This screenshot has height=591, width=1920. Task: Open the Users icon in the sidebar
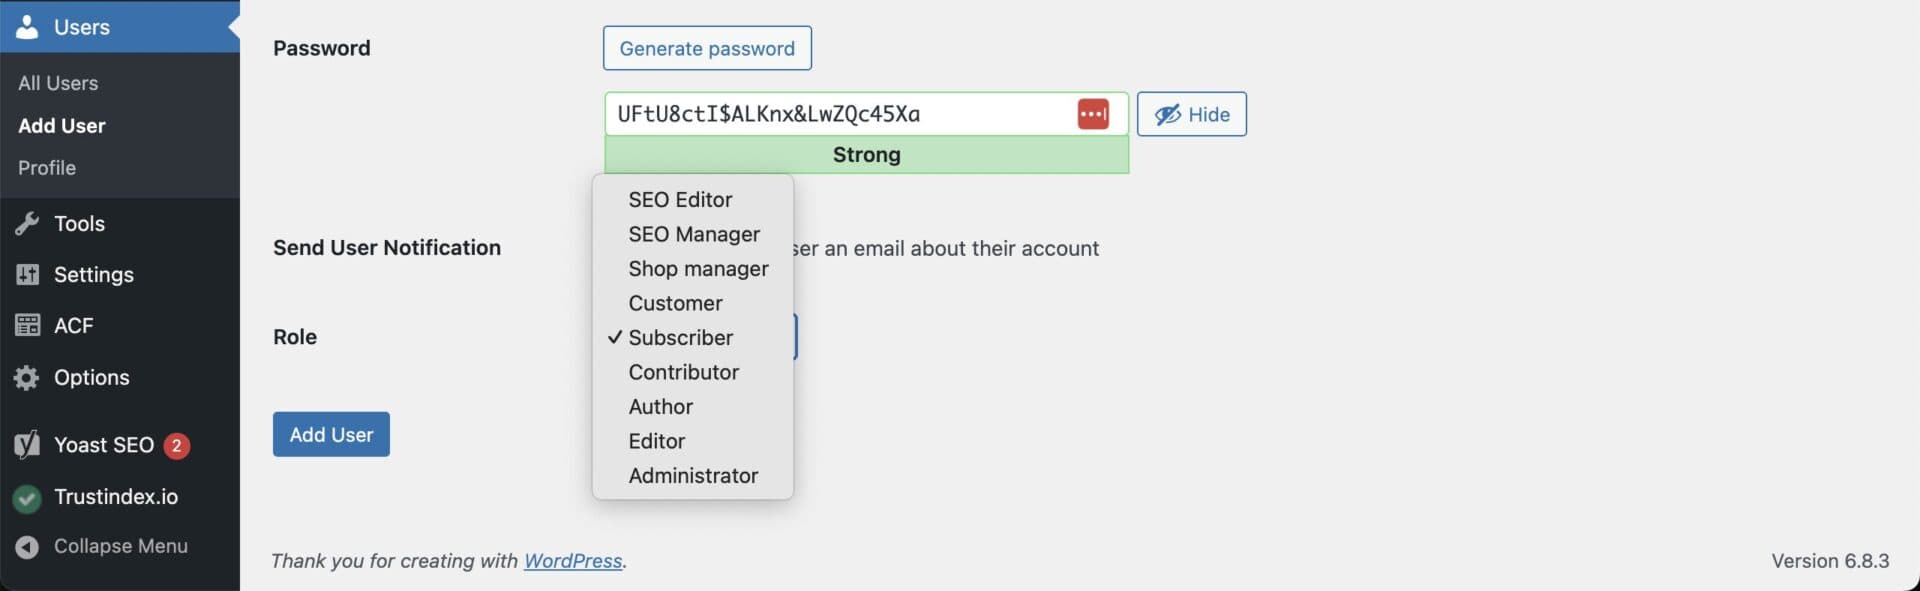click(27, 27)
